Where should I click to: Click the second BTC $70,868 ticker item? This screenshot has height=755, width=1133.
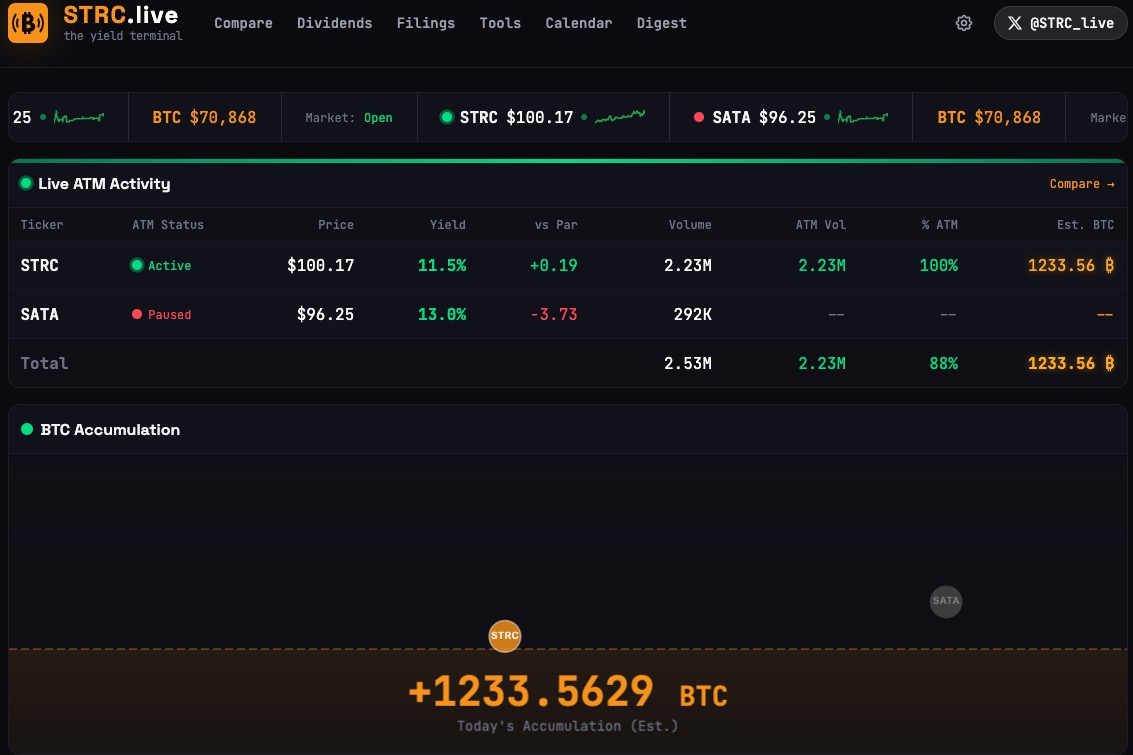[x=989, y=117]
